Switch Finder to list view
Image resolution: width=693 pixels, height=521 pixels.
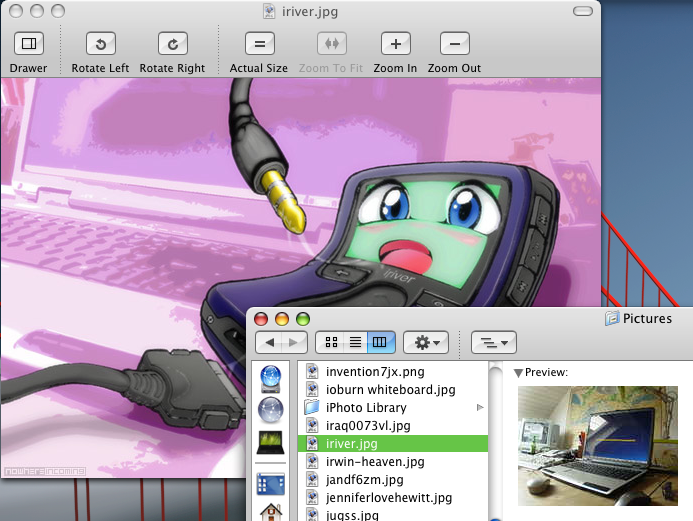click(355, 342)
